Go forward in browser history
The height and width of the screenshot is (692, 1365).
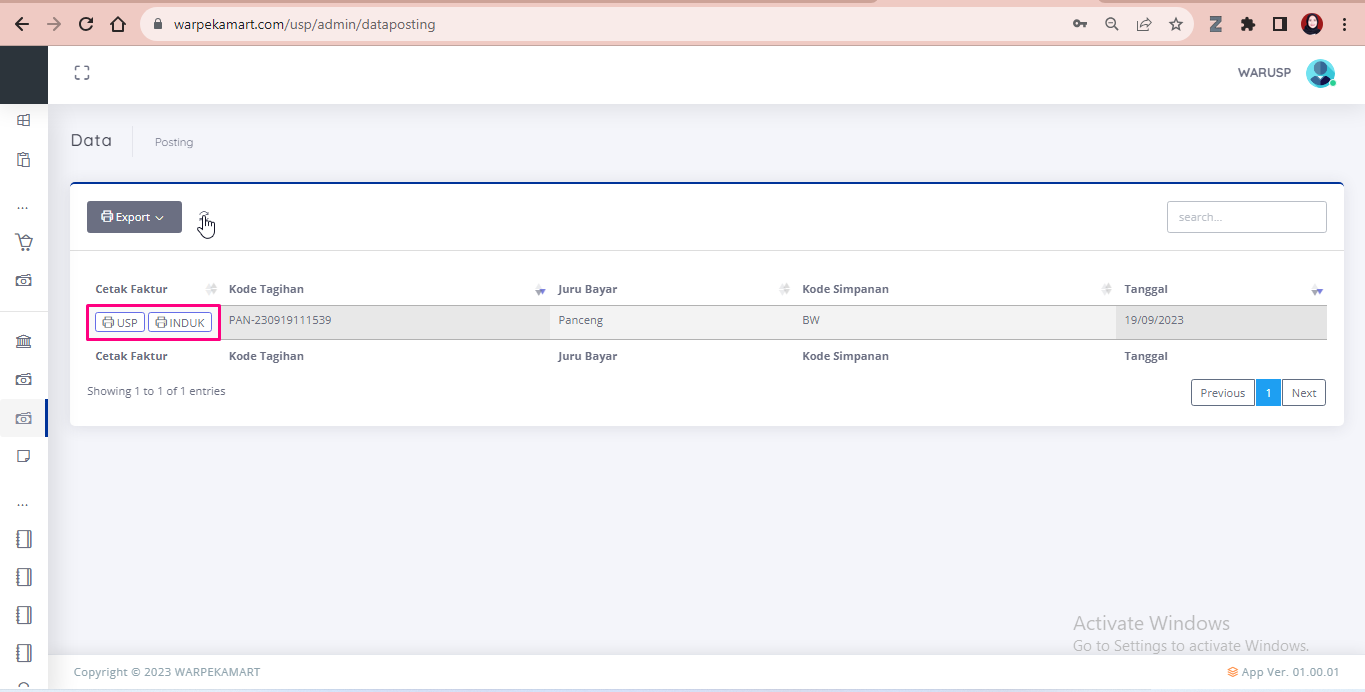tap(54, 24)
